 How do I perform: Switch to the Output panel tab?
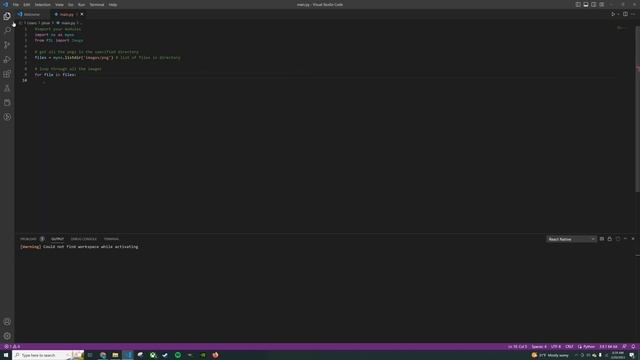coord(58,239)
